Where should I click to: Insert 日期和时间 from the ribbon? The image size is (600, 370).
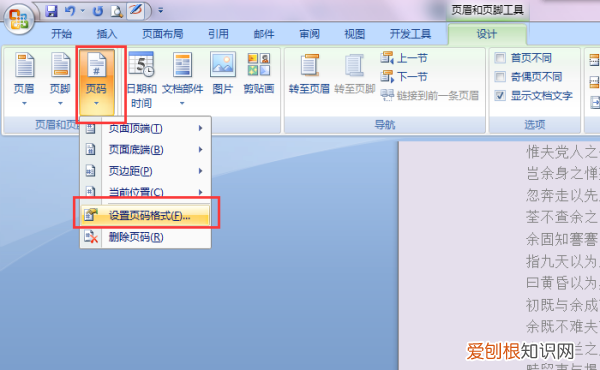pyautogui.click(x=142, y=80)
